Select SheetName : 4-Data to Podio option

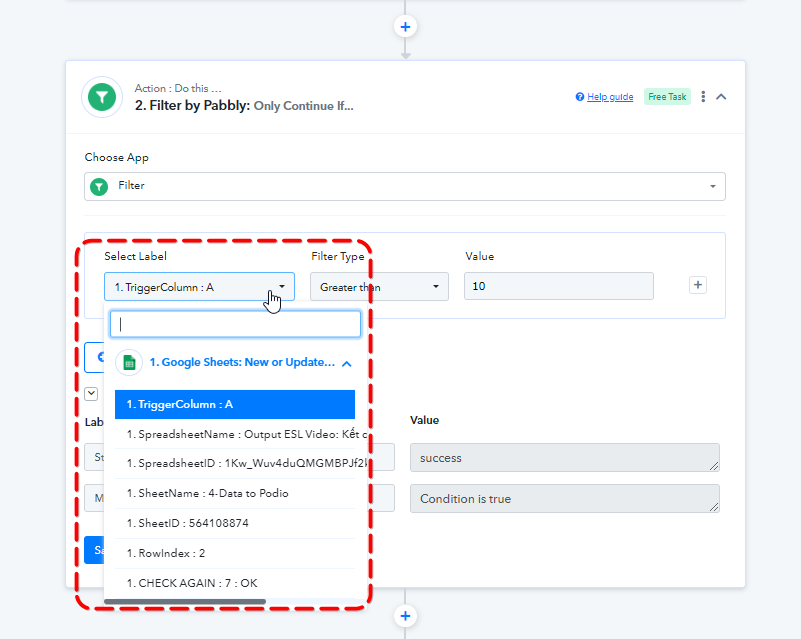coord(235,493)
